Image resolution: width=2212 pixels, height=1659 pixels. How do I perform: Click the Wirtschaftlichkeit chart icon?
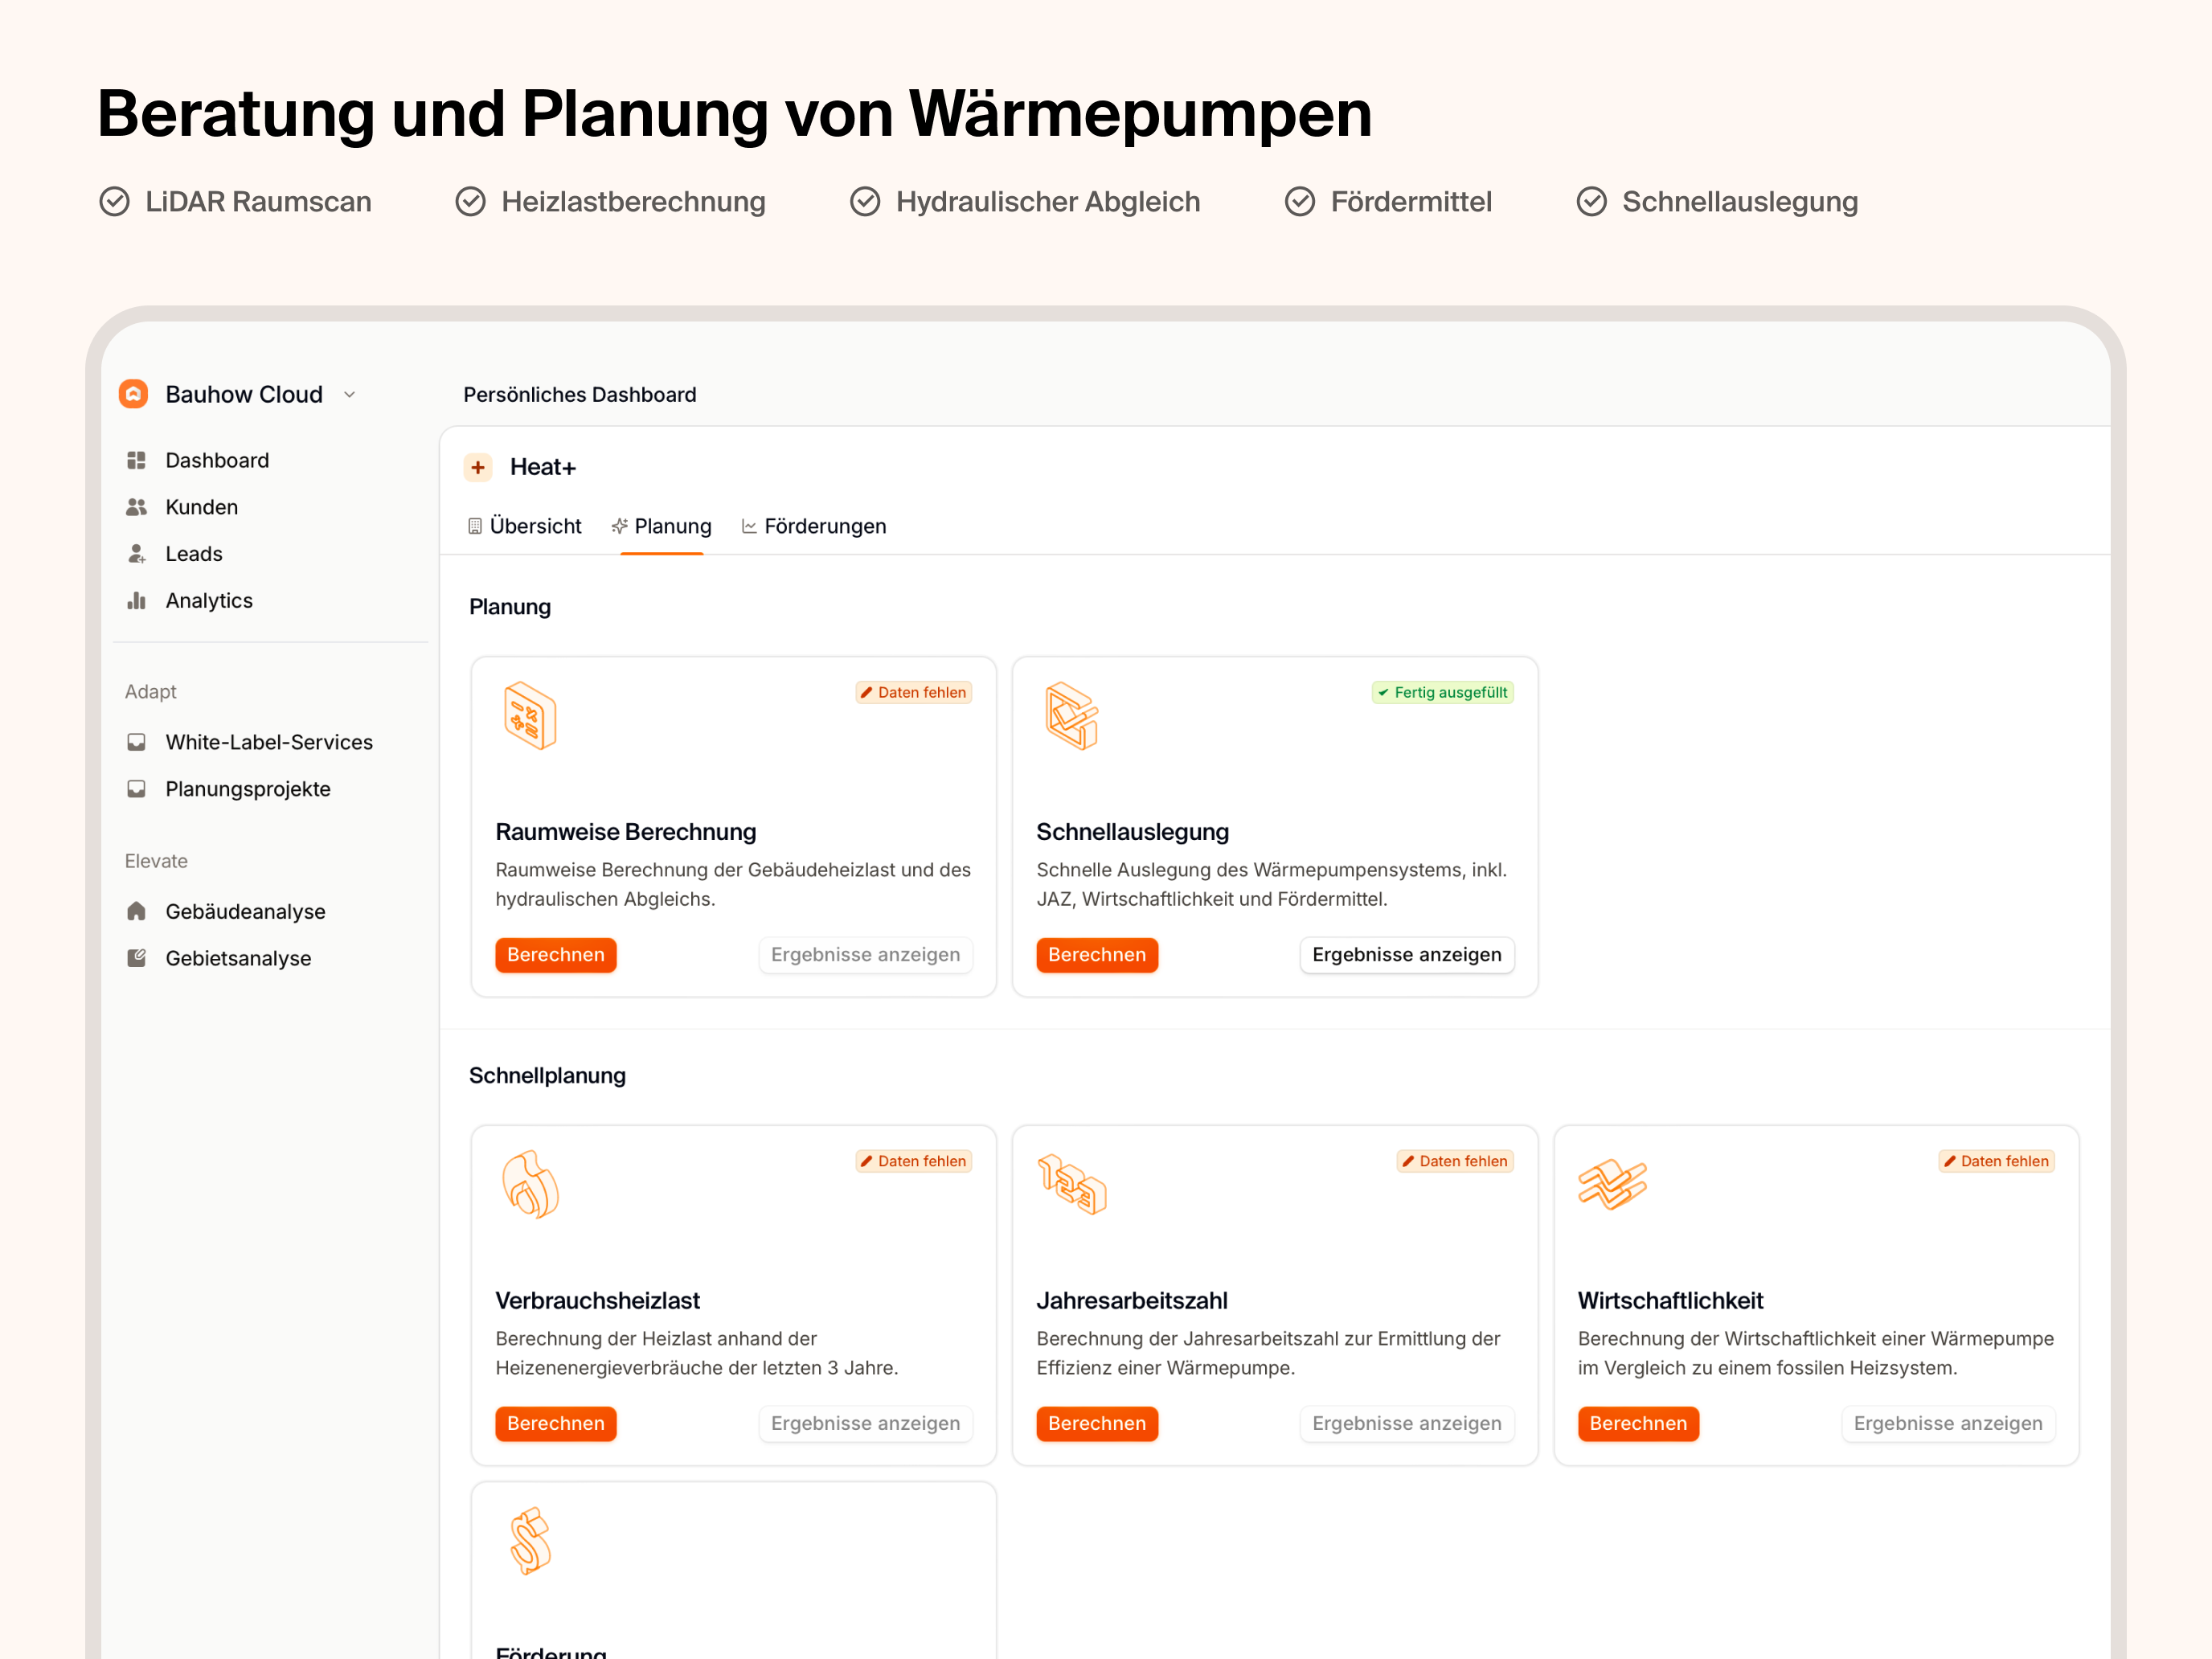[x=1612, y=1185]
